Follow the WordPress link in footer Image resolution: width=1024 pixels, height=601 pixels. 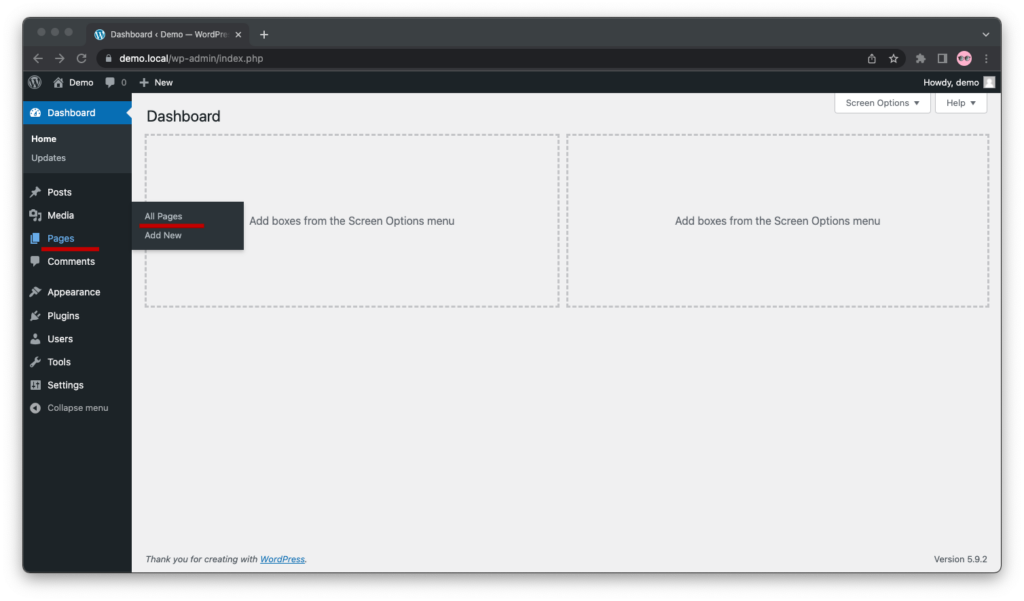[282, 559]
